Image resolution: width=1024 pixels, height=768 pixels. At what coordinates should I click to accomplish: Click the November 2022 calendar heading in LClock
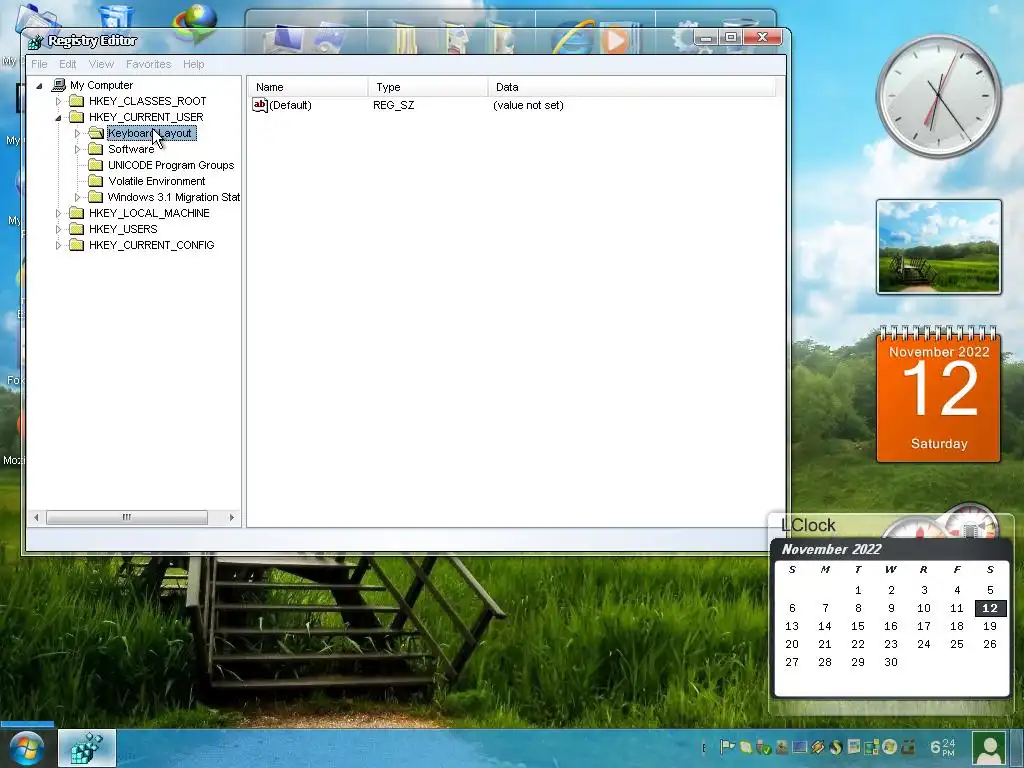[831, 549]
